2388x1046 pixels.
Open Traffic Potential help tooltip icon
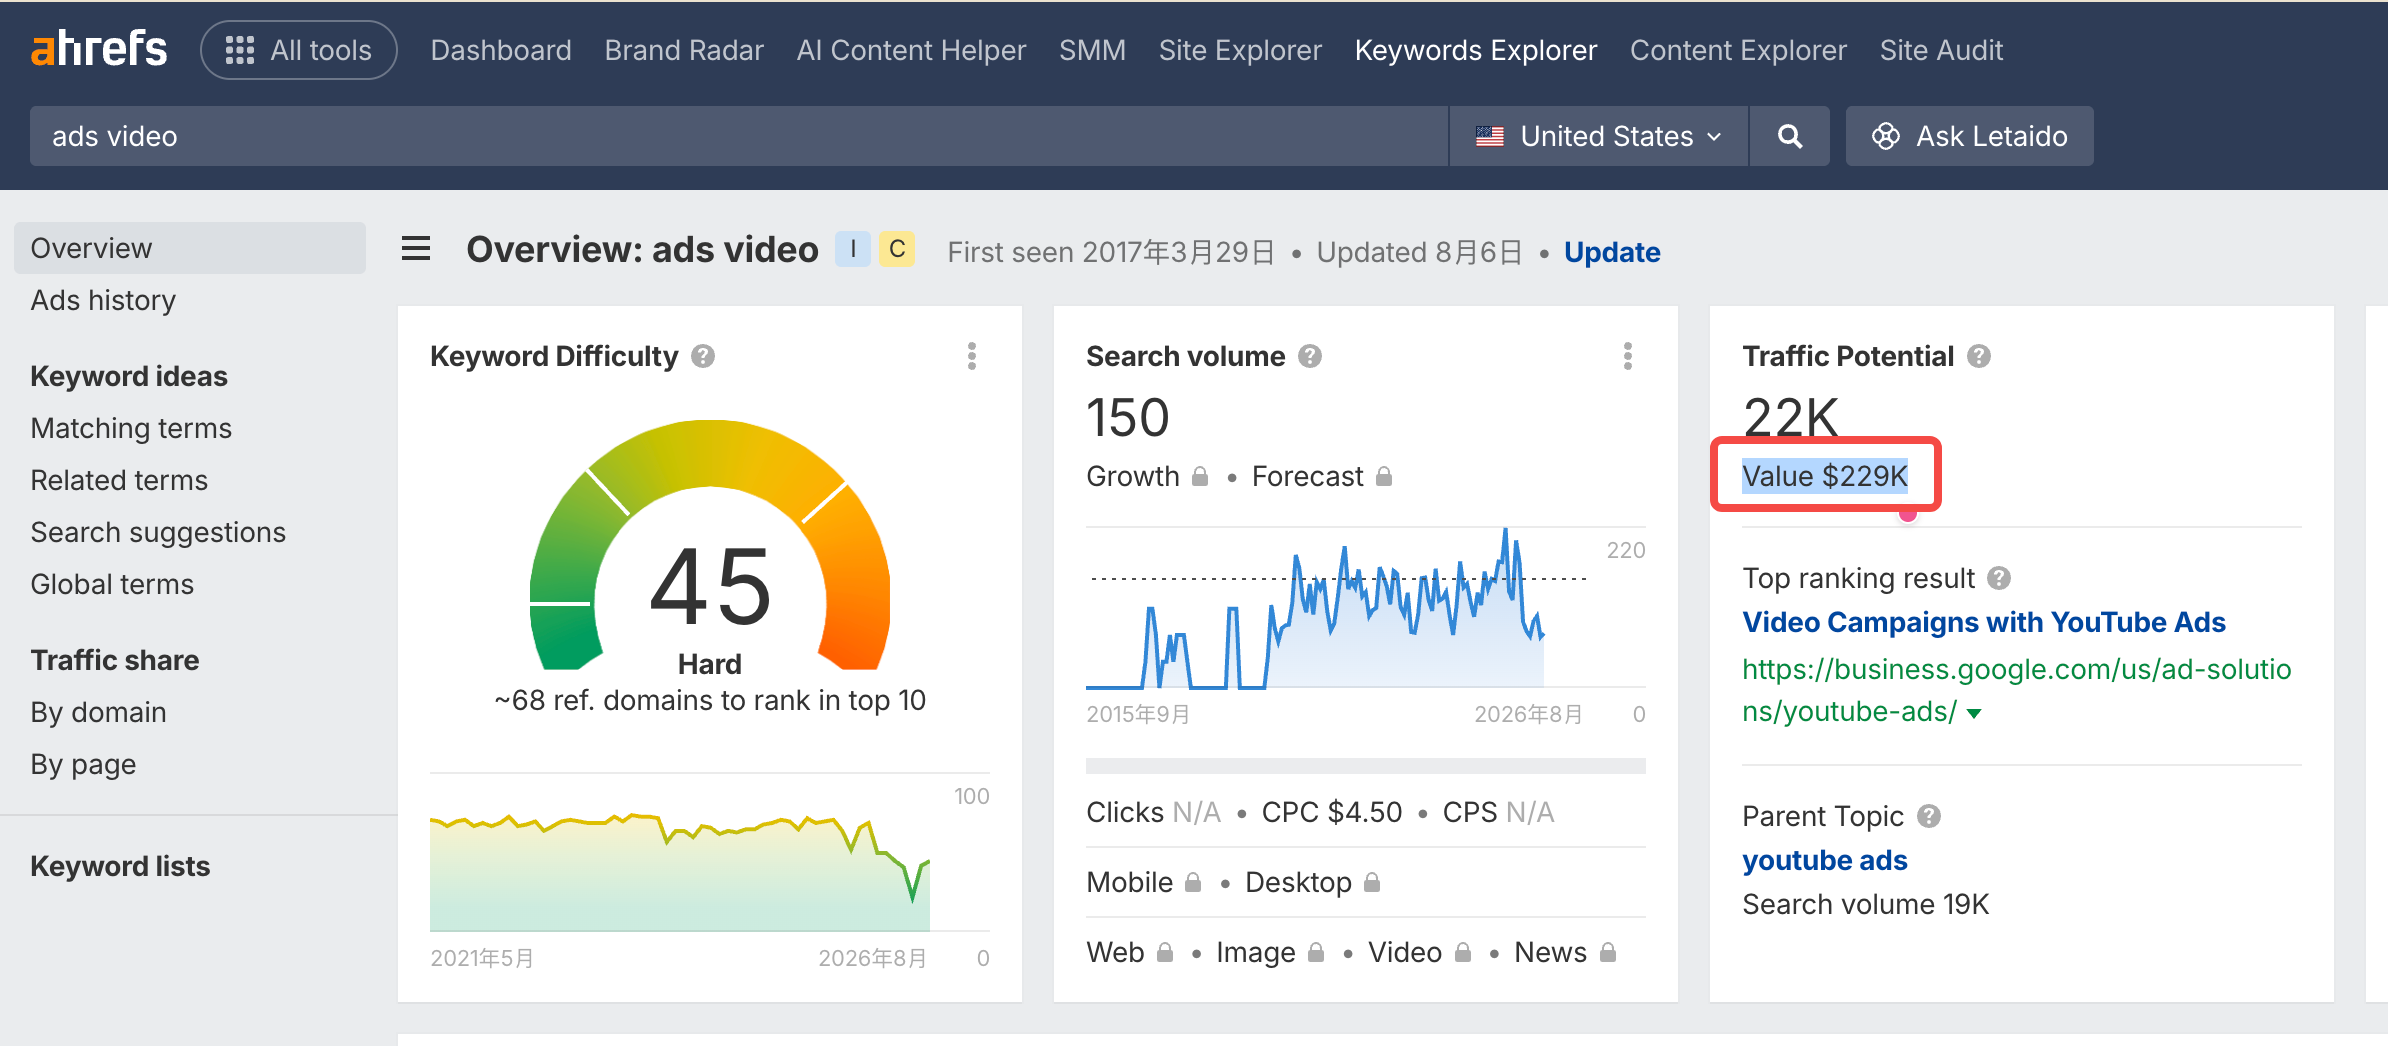[1979, 356]
